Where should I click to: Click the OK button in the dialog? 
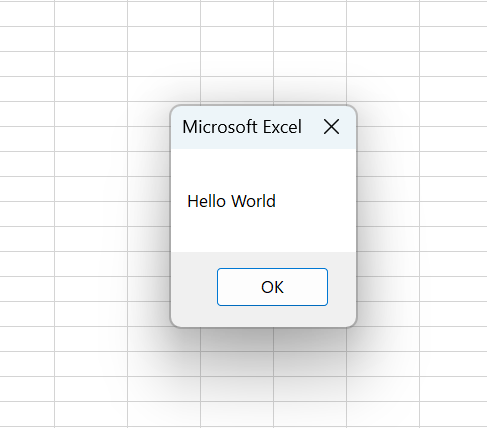pos(272,287)
